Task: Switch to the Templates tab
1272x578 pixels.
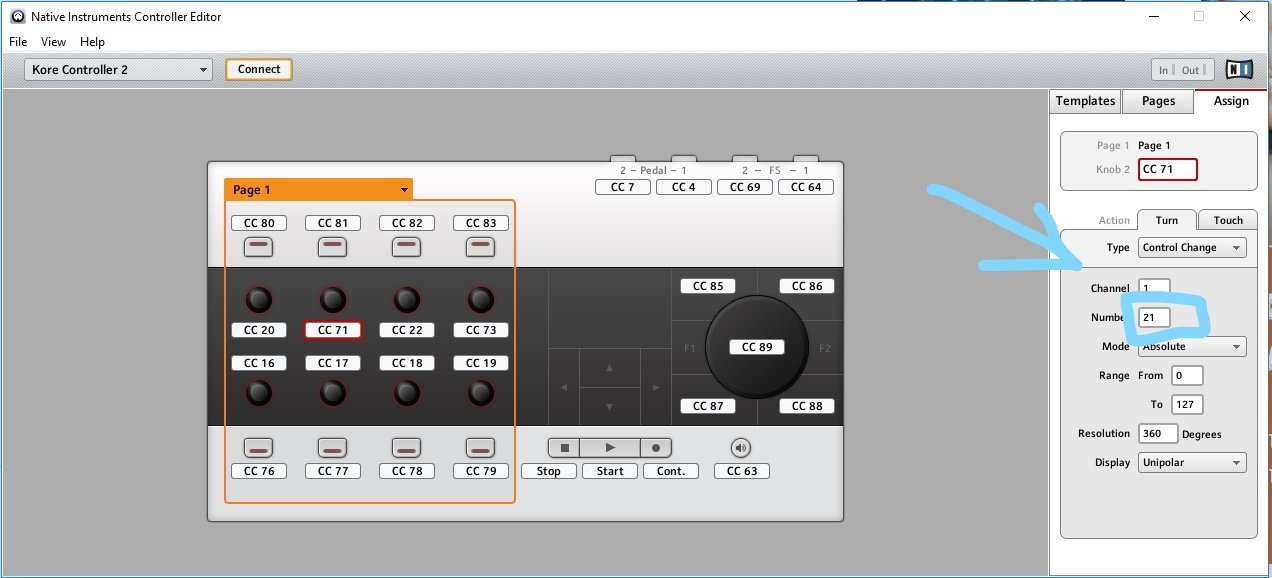Action: point(1085,101)
